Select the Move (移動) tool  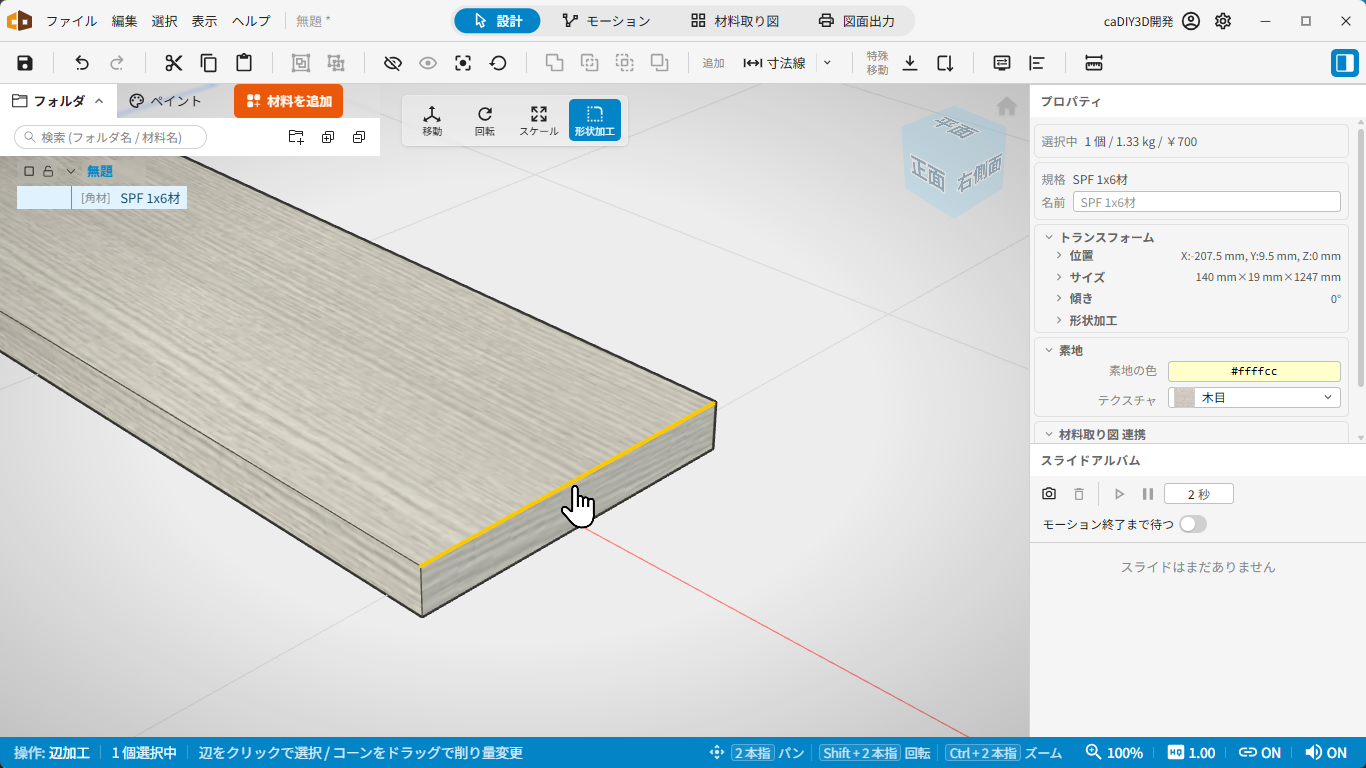pos(432,120)
